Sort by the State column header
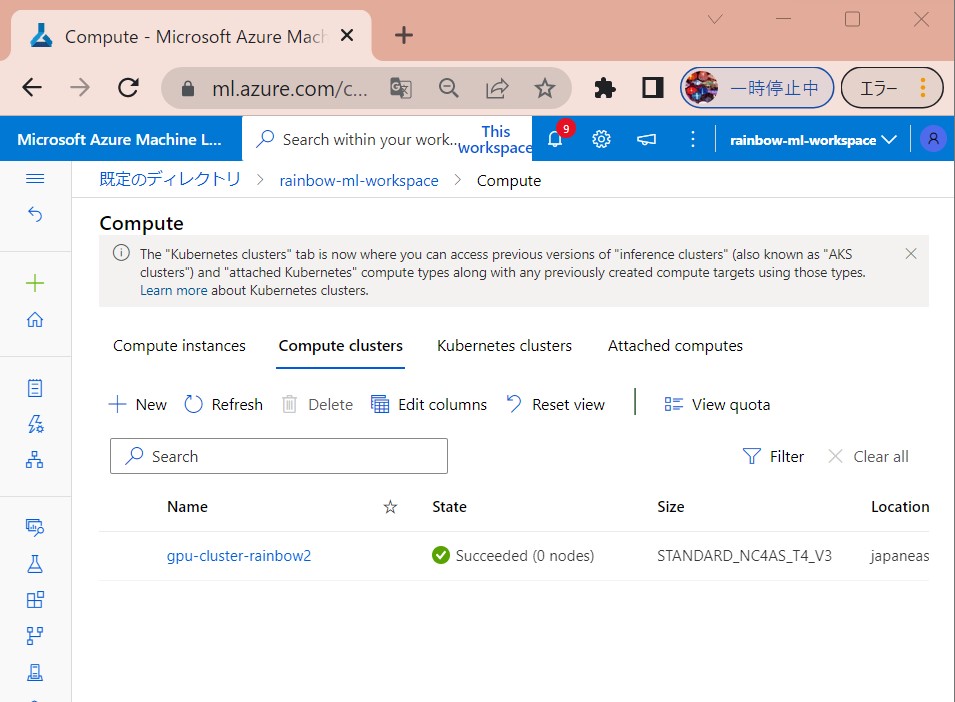This screenshot has height=702, width=955. point(449,507)
